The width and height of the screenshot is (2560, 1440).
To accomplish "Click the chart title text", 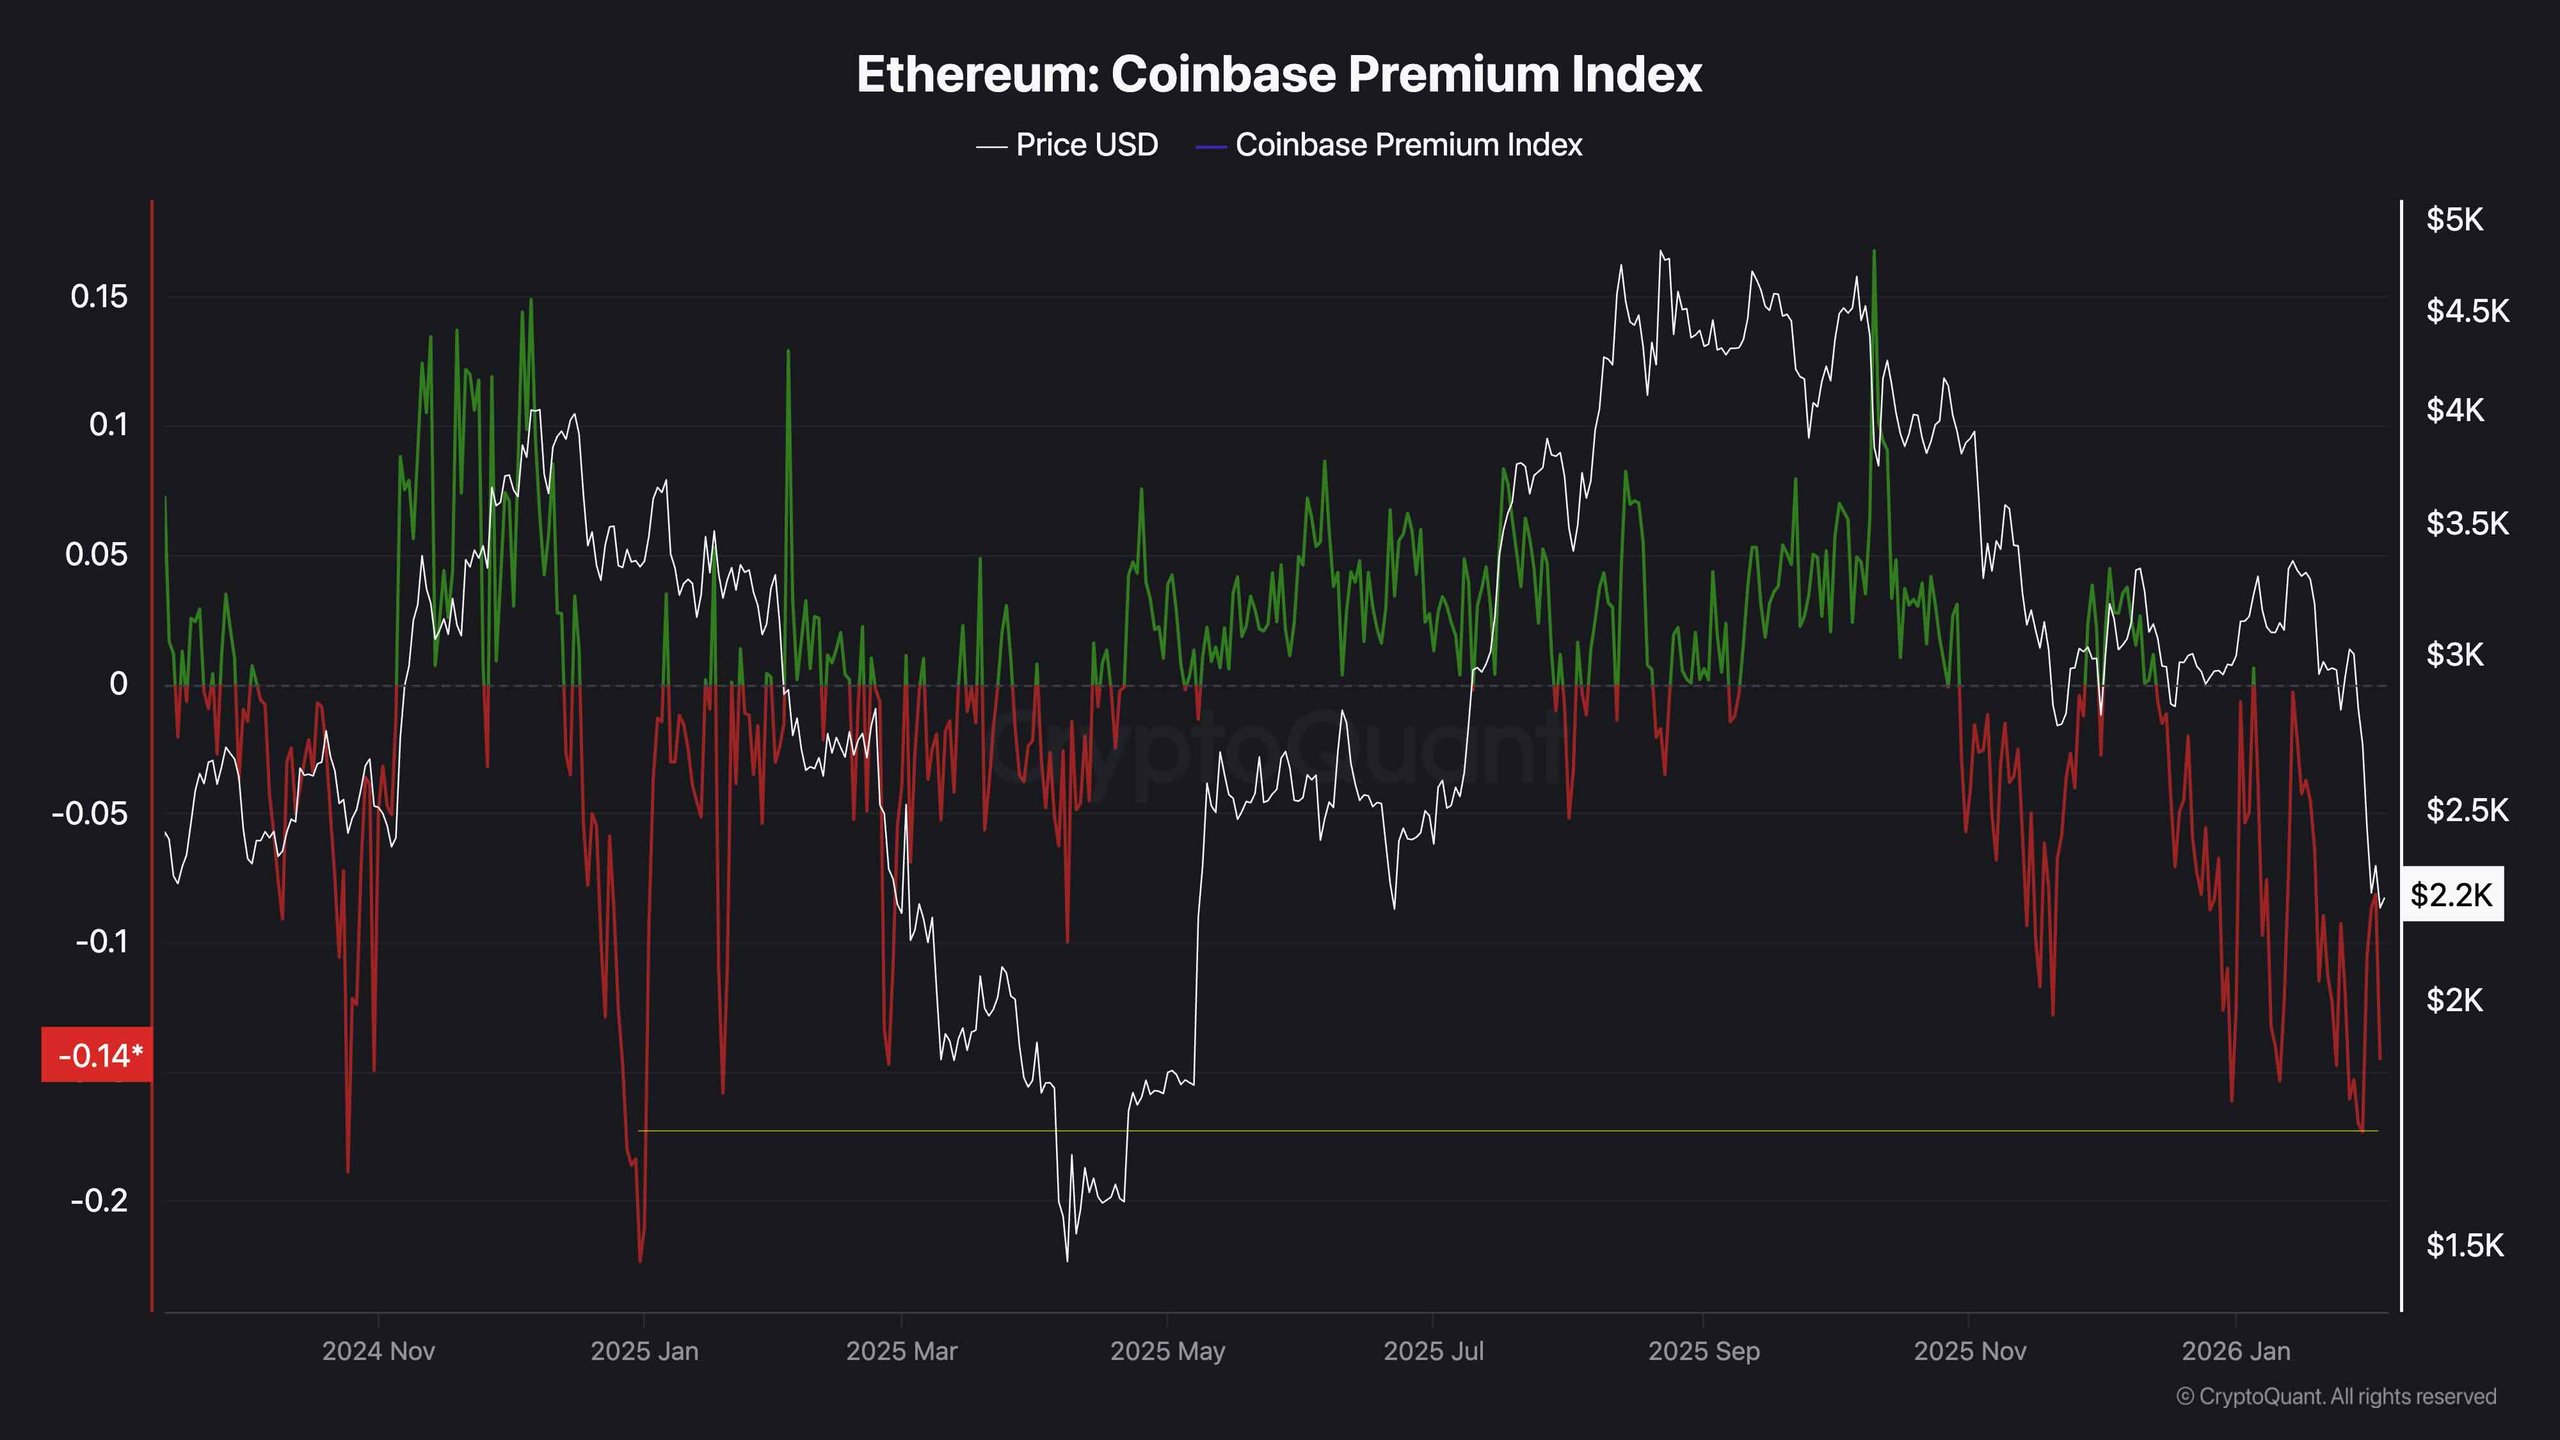I will pos(1279,74).
